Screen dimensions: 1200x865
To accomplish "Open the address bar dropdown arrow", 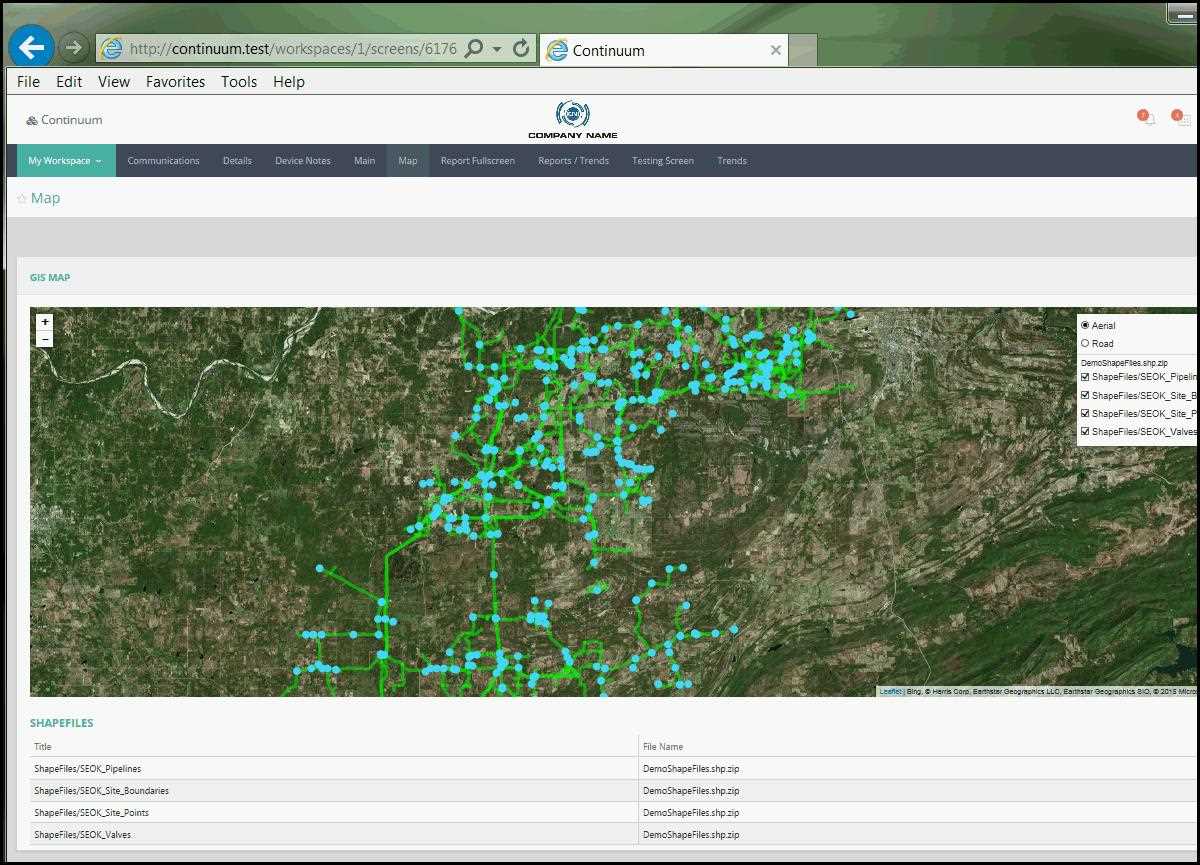I will point(497,49).
